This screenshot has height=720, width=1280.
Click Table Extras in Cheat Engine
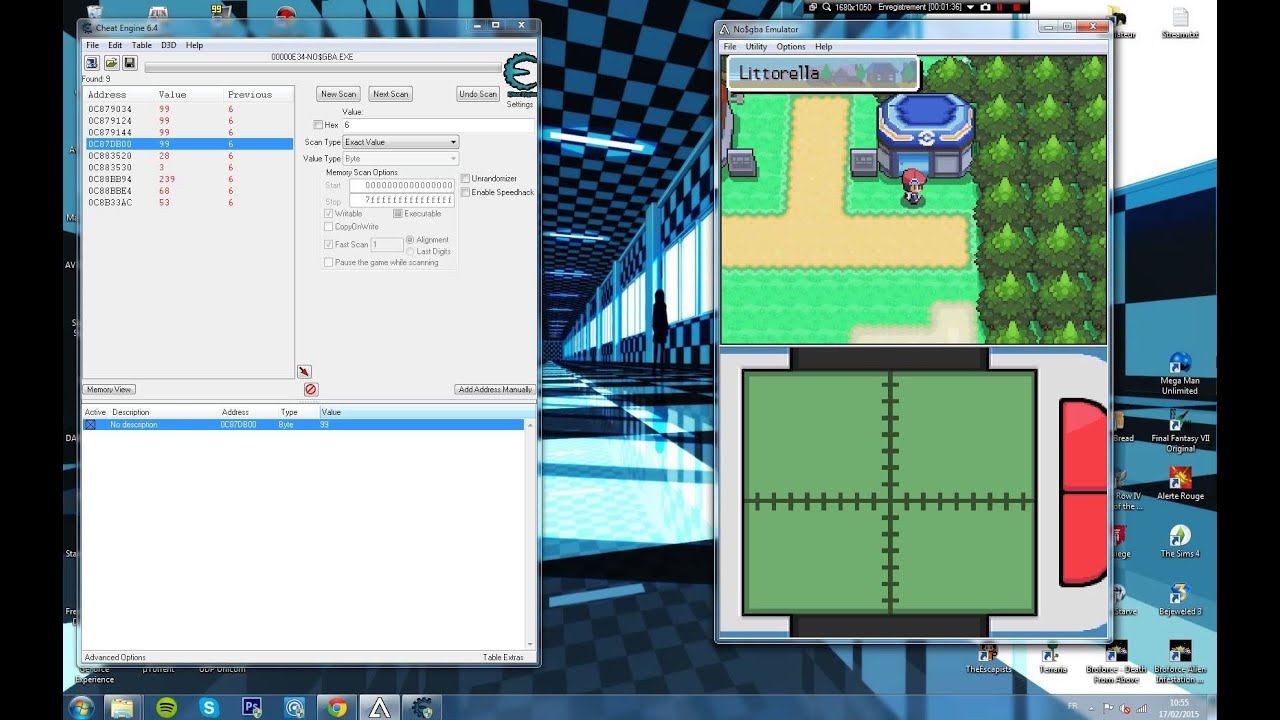(503, 657)
